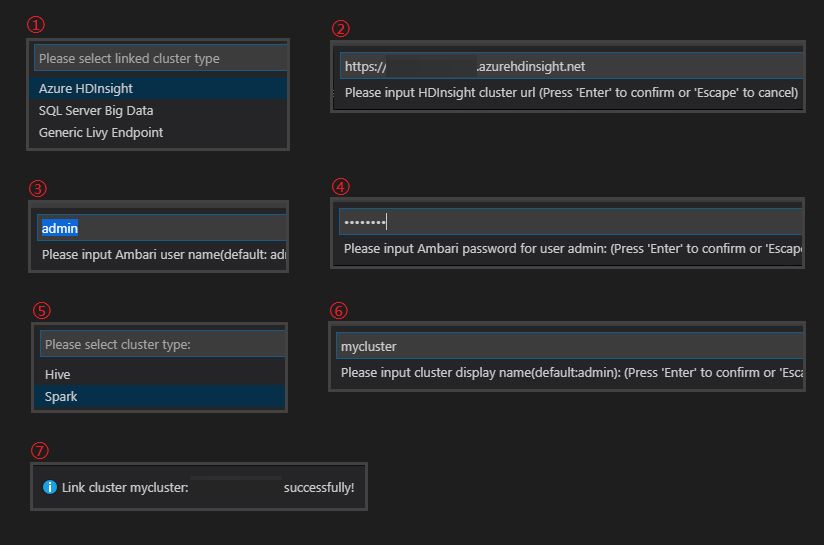The image size is (824, 545).
Task: Click the Ambari password input field
Action: tap(571, 222)
